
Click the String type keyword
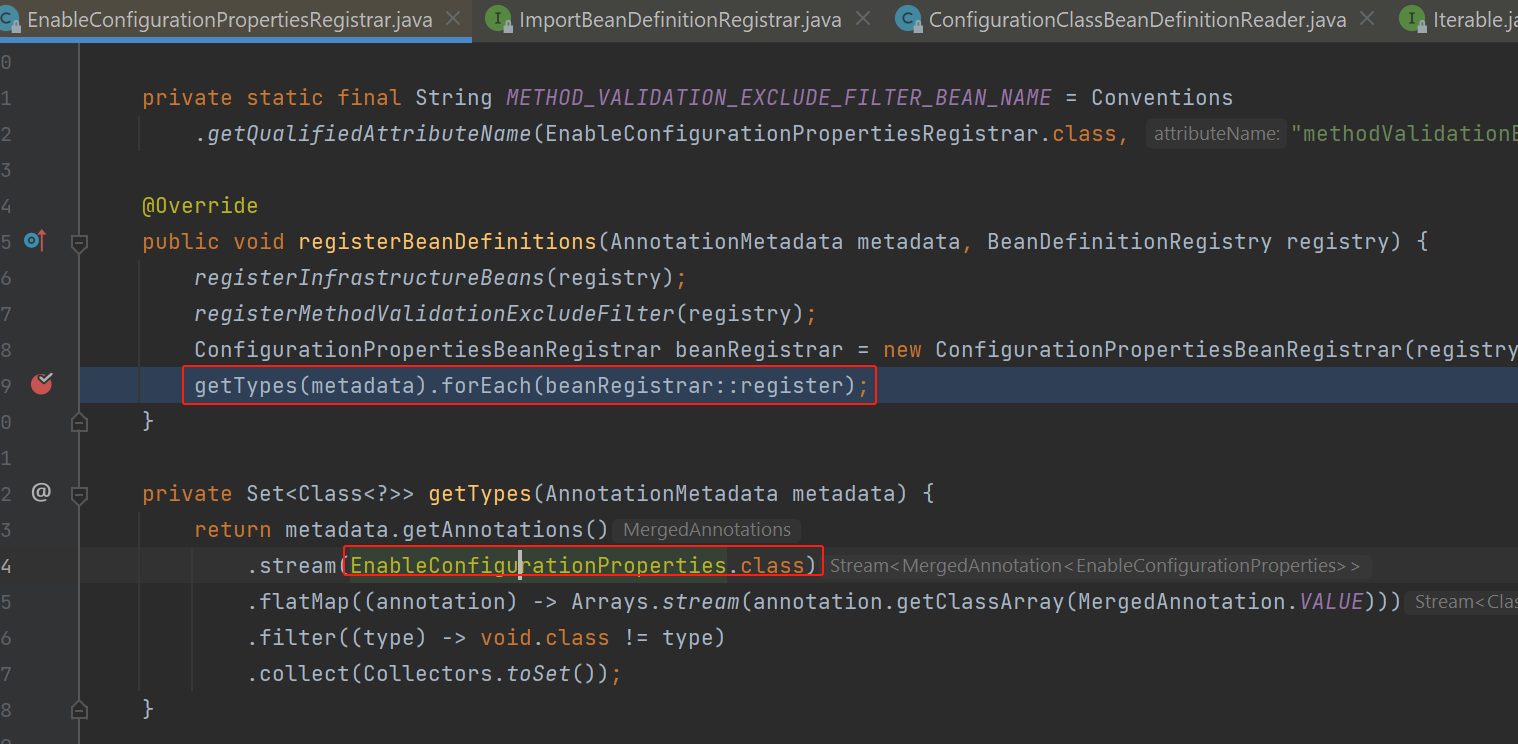point(453,98)
